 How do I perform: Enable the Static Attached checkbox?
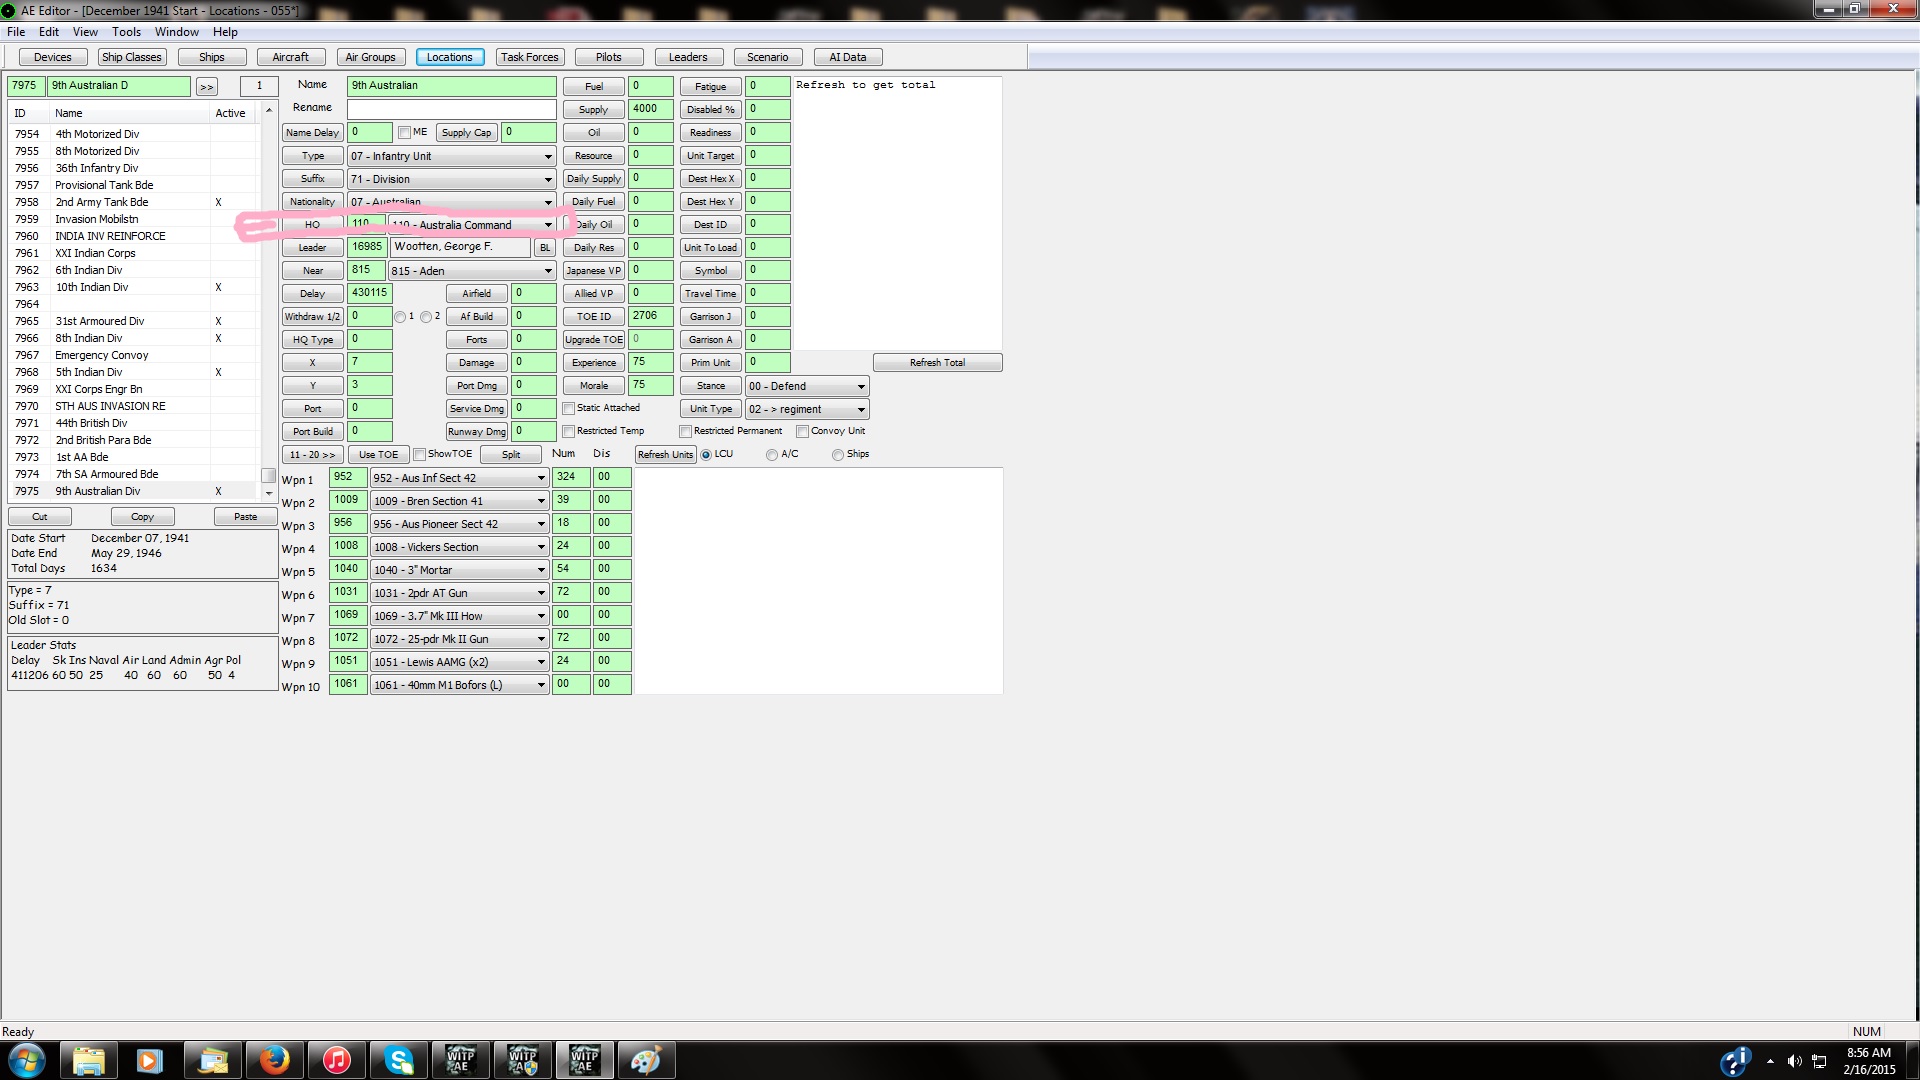(x=568, y=408)
